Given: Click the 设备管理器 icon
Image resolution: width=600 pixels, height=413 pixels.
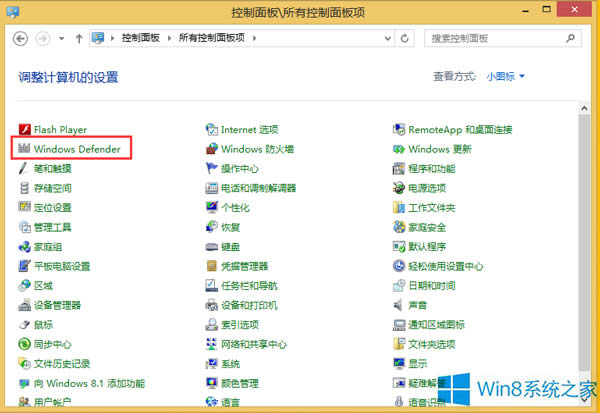Looking at the screenshot, I should tap(24, 305).
